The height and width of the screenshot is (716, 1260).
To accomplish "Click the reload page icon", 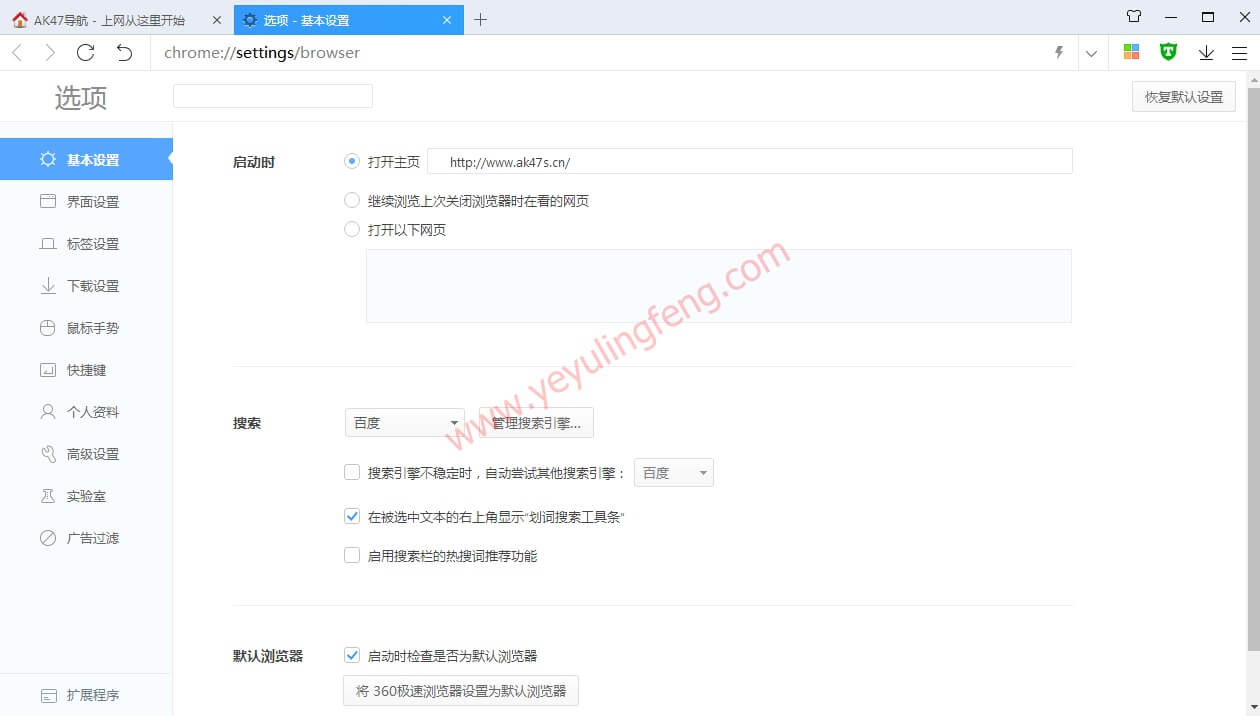I will tap(86, 53).
